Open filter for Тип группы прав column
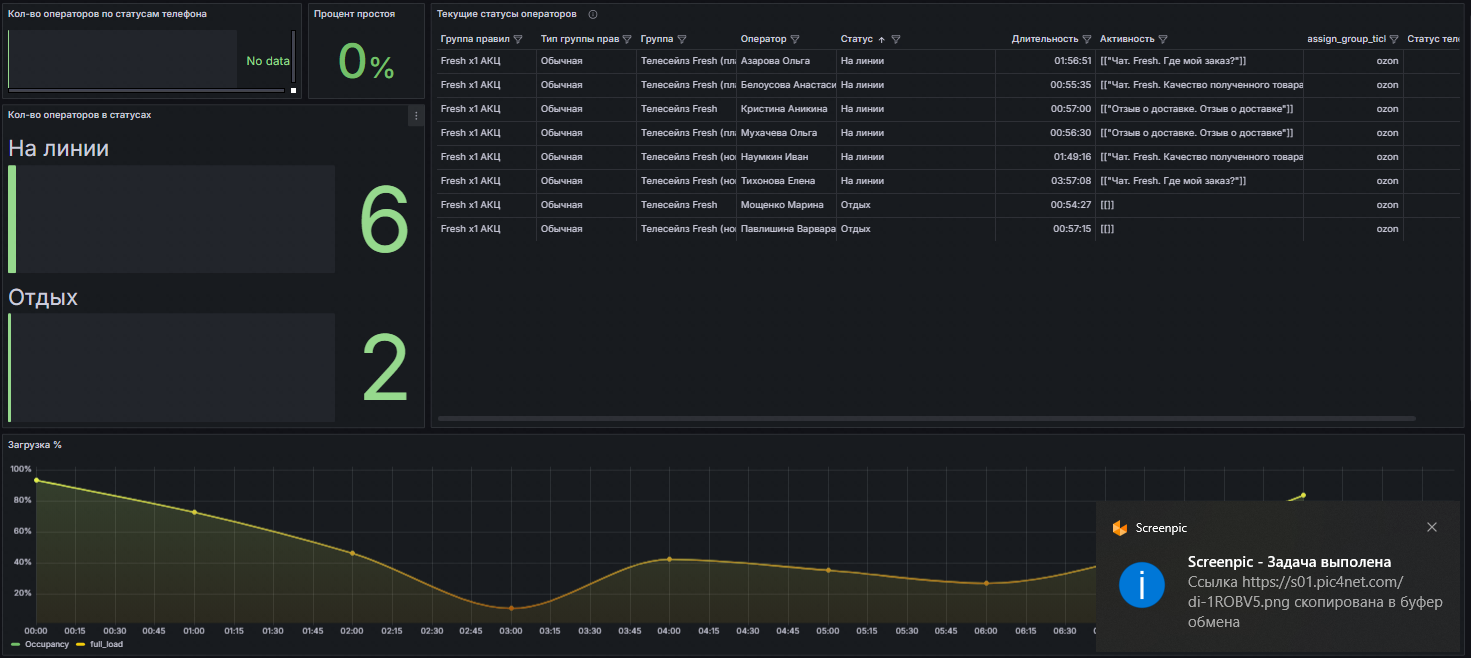Image resolution: width=1471 pixels, height=658 pixels. click(627, 40)
